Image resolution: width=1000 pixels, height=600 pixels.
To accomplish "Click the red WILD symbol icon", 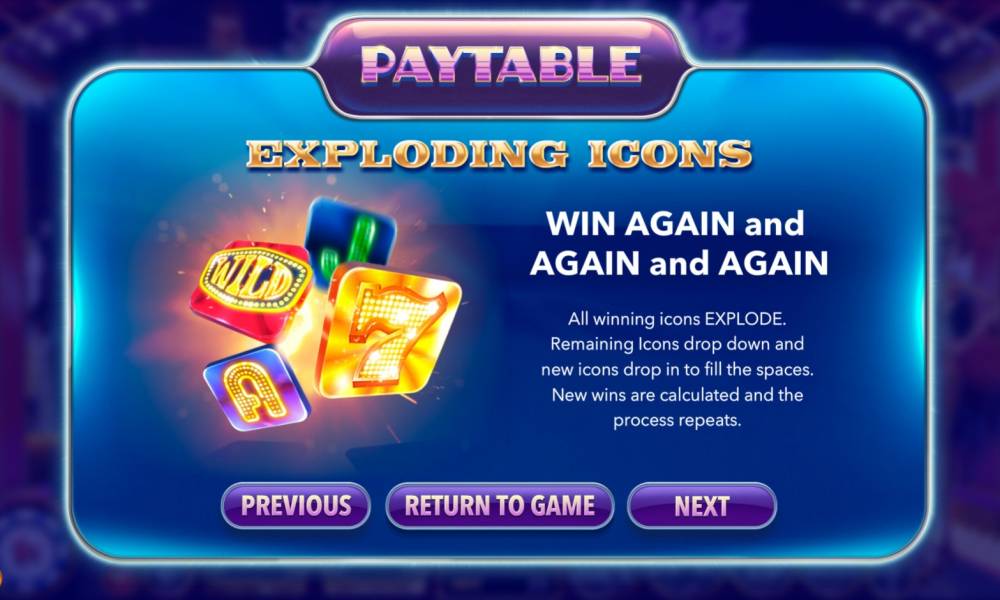I will point(253,285).
